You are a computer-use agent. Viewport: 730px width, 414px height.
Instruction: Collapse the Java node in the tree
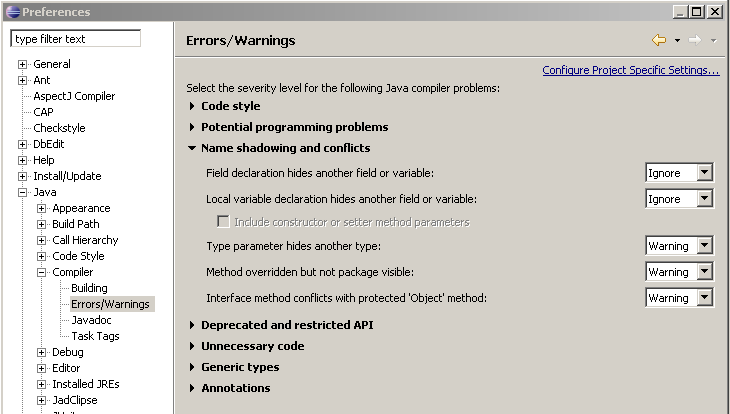(x=23, y=192)
